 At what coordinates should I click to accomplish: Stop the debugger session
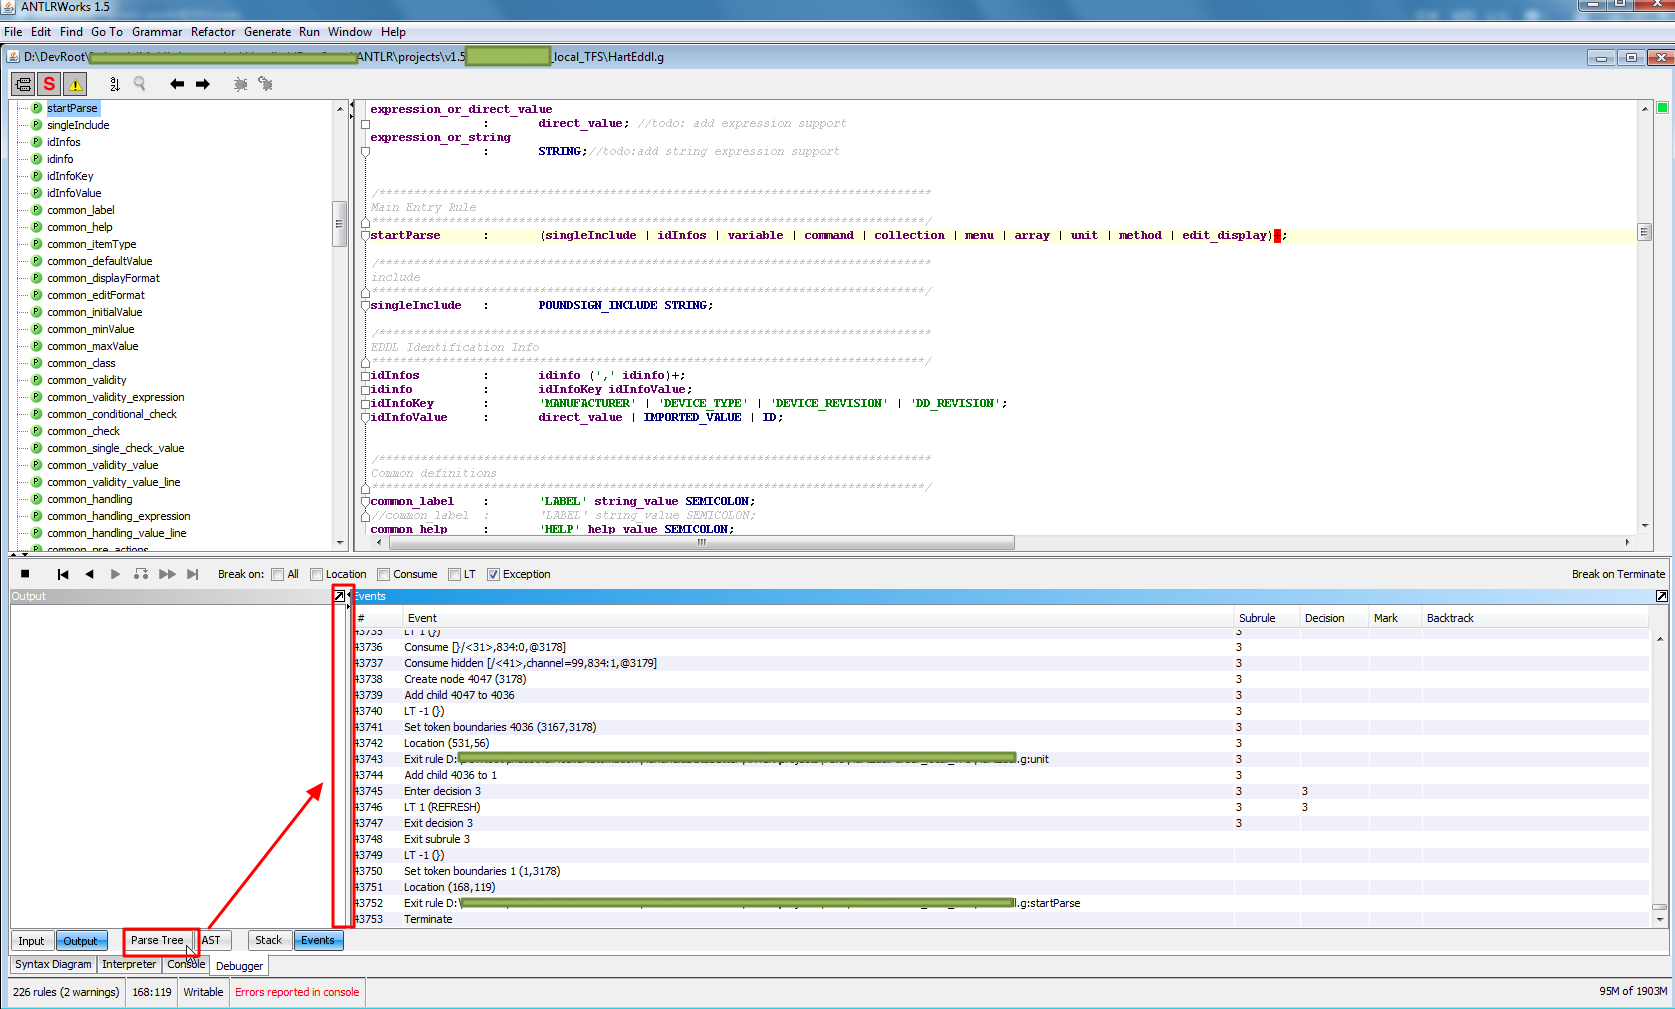(25, 574)
